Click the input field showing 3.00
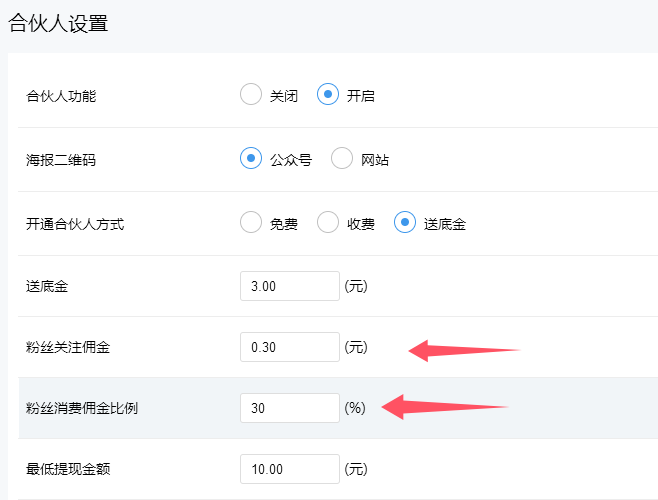 (290, 286)
